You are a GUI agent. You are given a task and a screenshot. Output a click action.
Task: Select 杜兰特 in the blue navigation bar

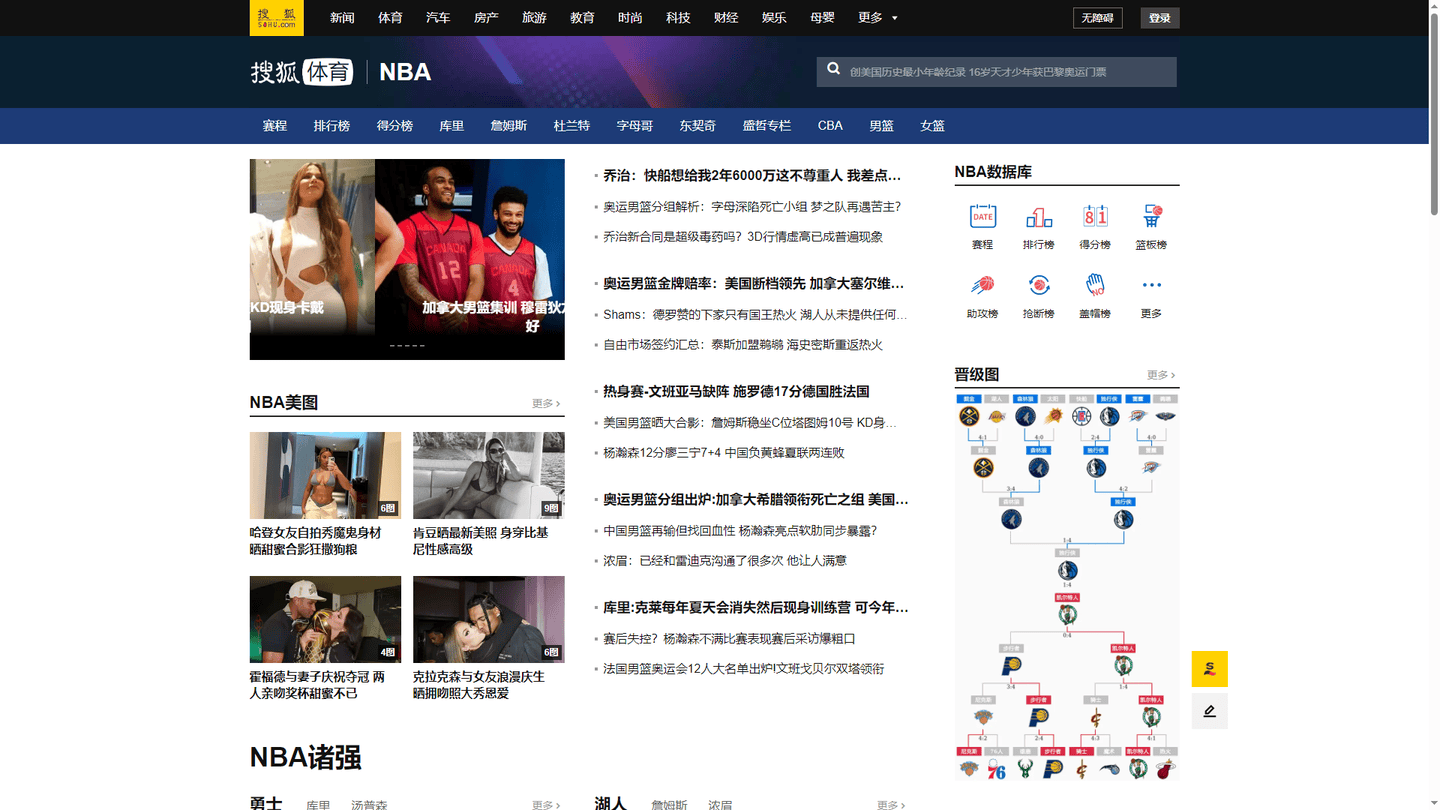[x=572, y=125]
